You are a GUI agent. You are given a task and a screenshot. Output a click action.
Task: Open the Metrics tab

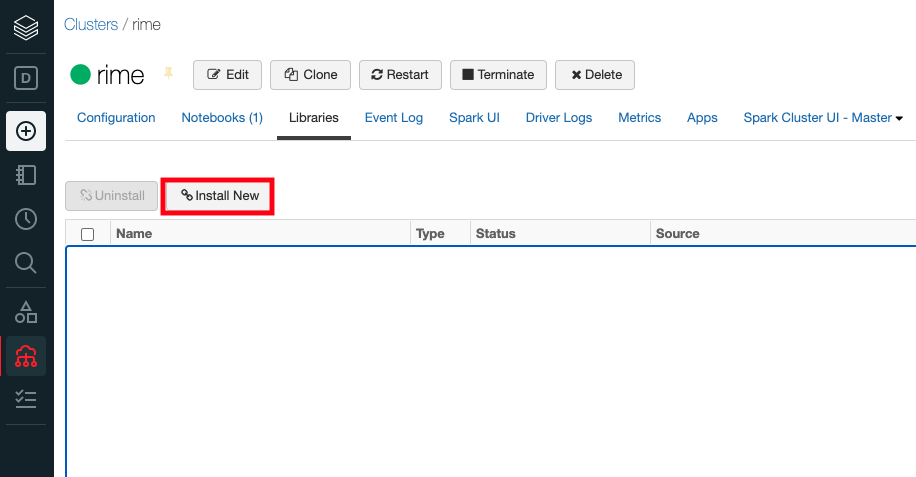(x=640, y=117)
